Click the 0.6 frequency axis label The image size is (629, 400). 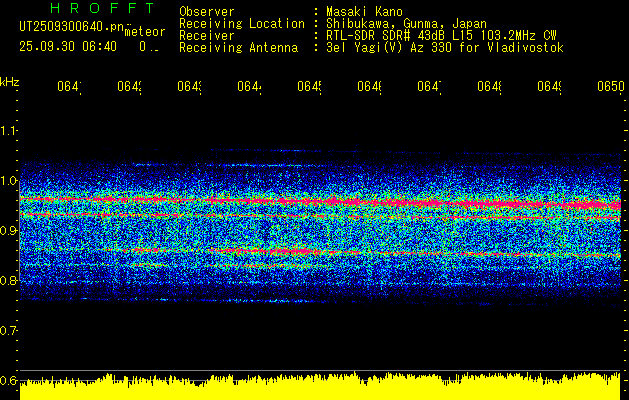pyautogui.click(x=8, y=380)
